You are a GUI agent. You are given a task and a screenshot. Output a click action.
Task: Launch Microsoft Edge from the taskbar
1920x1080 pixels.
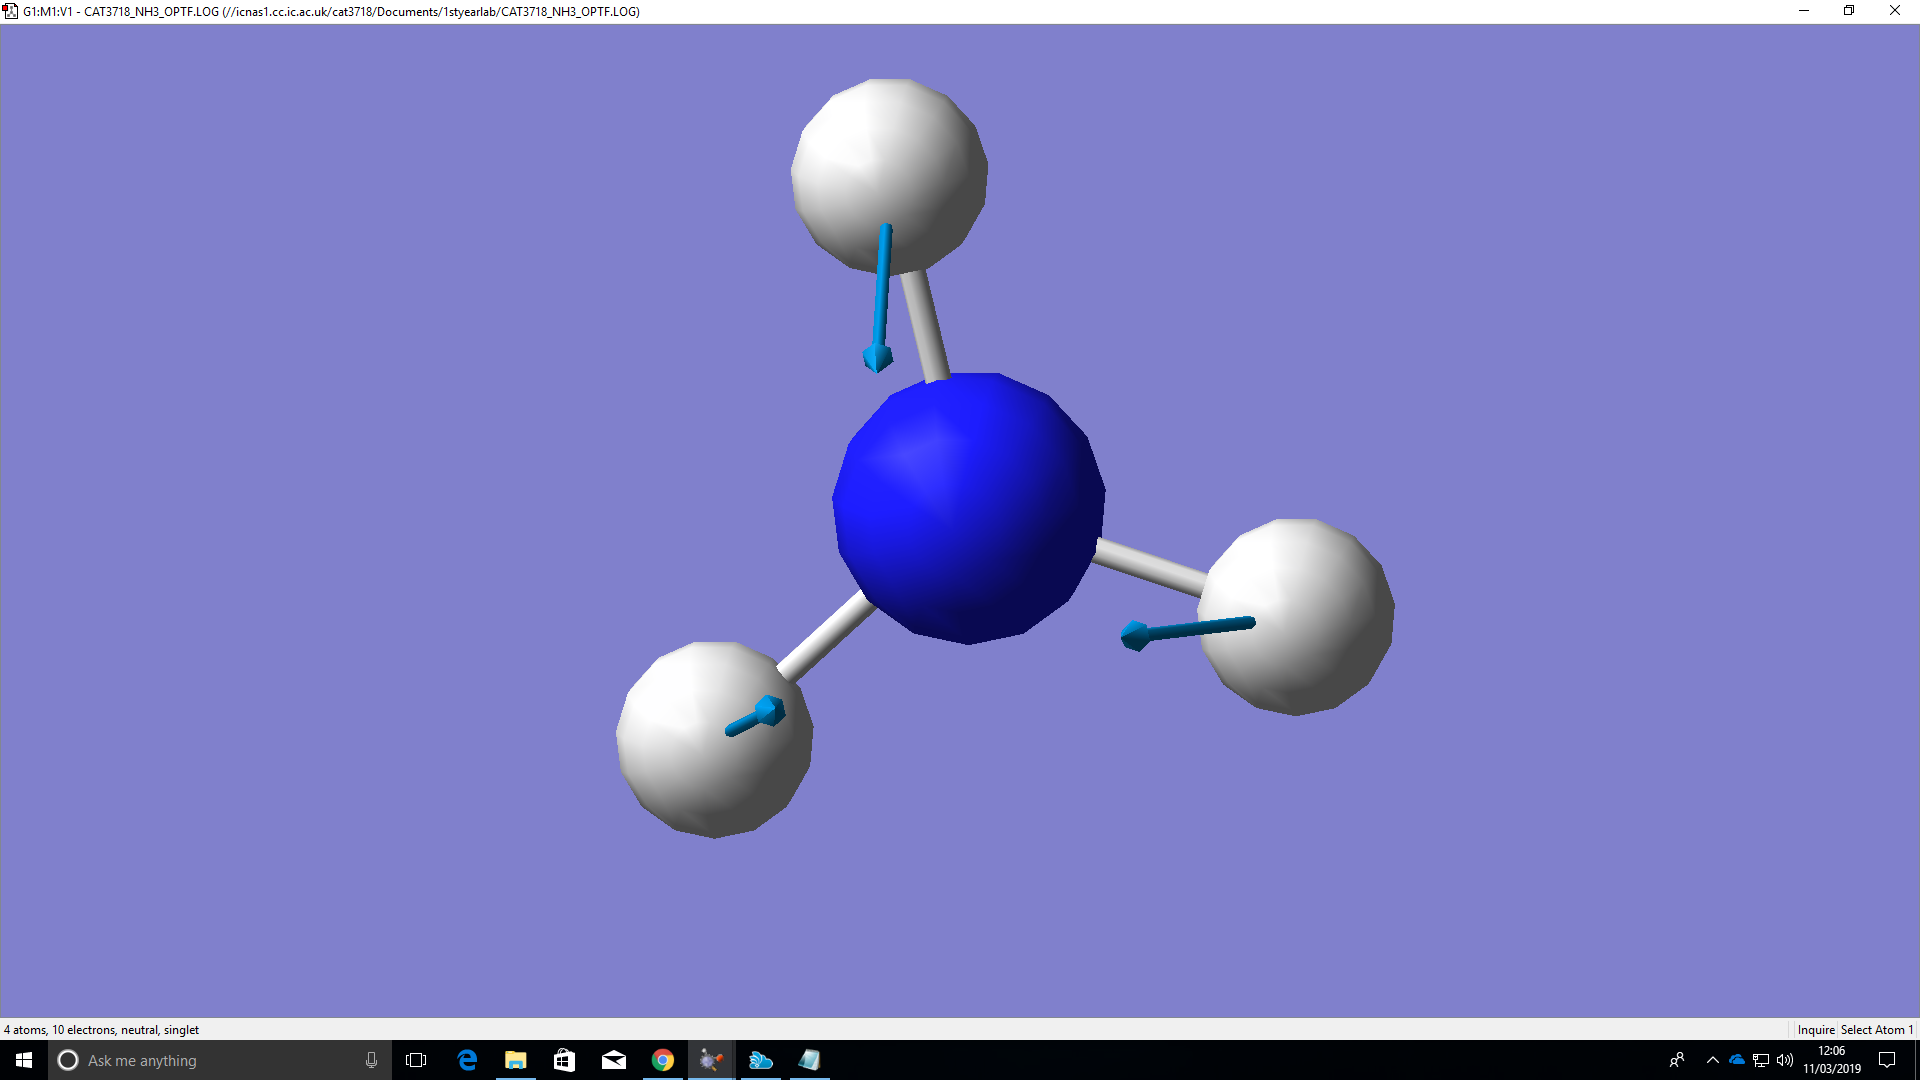tap(467, 1060)
